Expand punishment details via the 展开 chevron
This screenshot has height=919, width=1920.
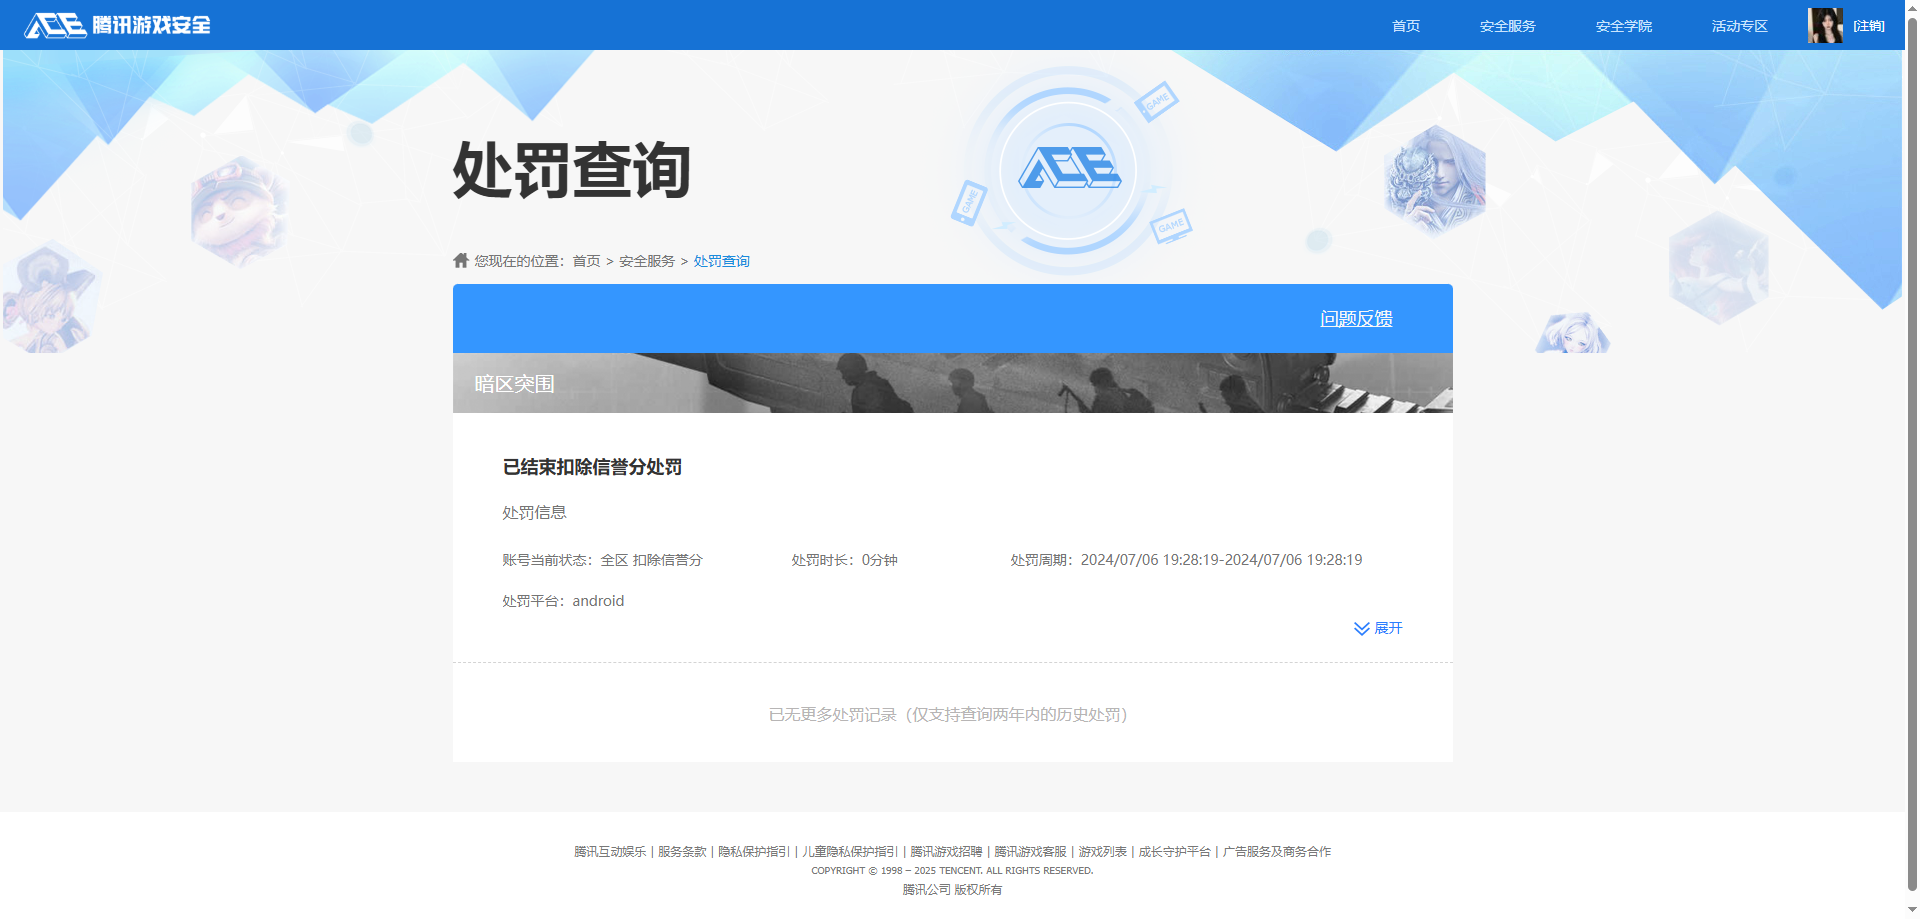(x=1377, y=628)
